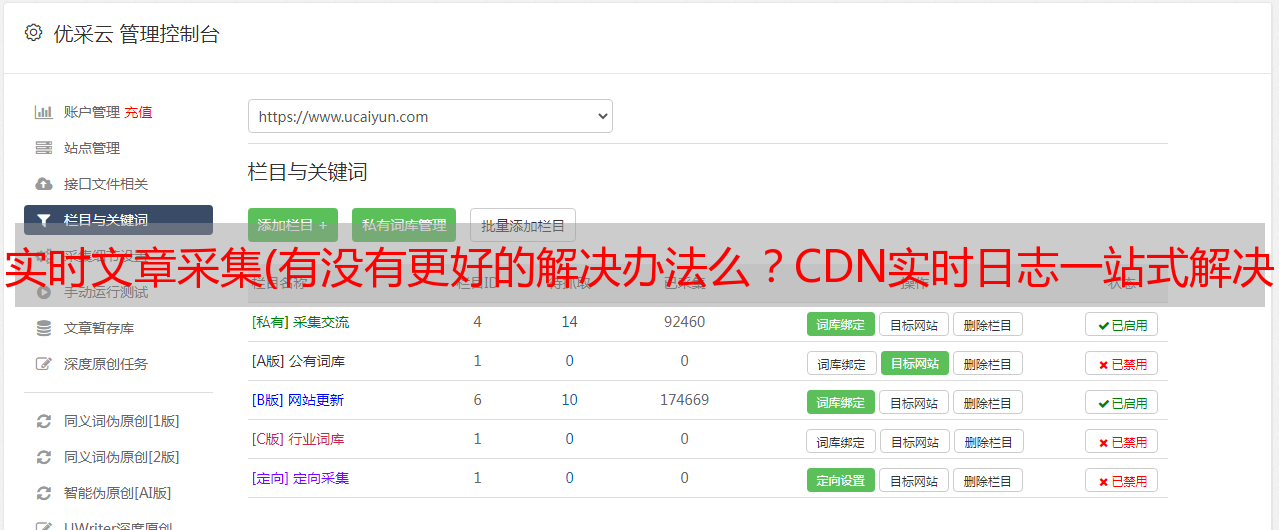Click the 92460 collected count cell
1279x530 pixels.
coord(684,322)
